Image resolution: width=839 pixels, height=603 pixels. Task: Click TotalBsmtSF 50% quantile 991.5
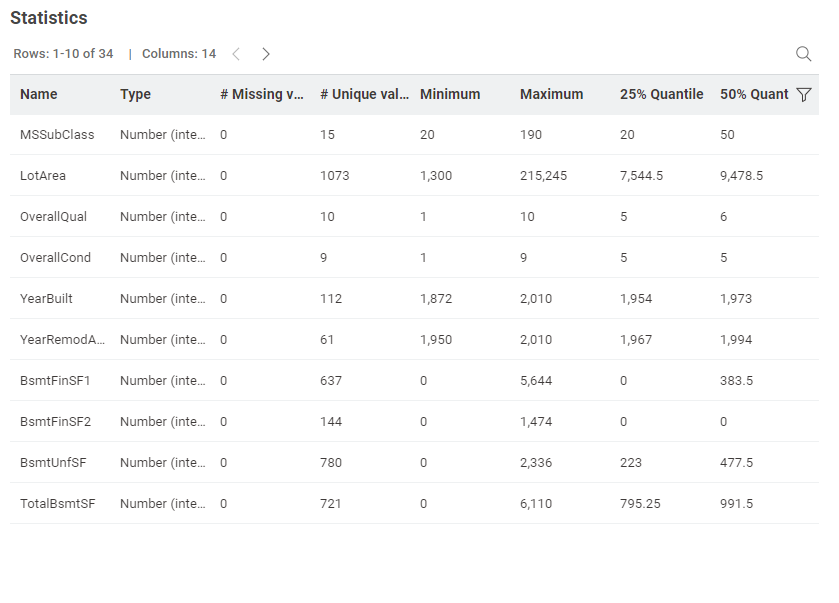pos(736,503)
